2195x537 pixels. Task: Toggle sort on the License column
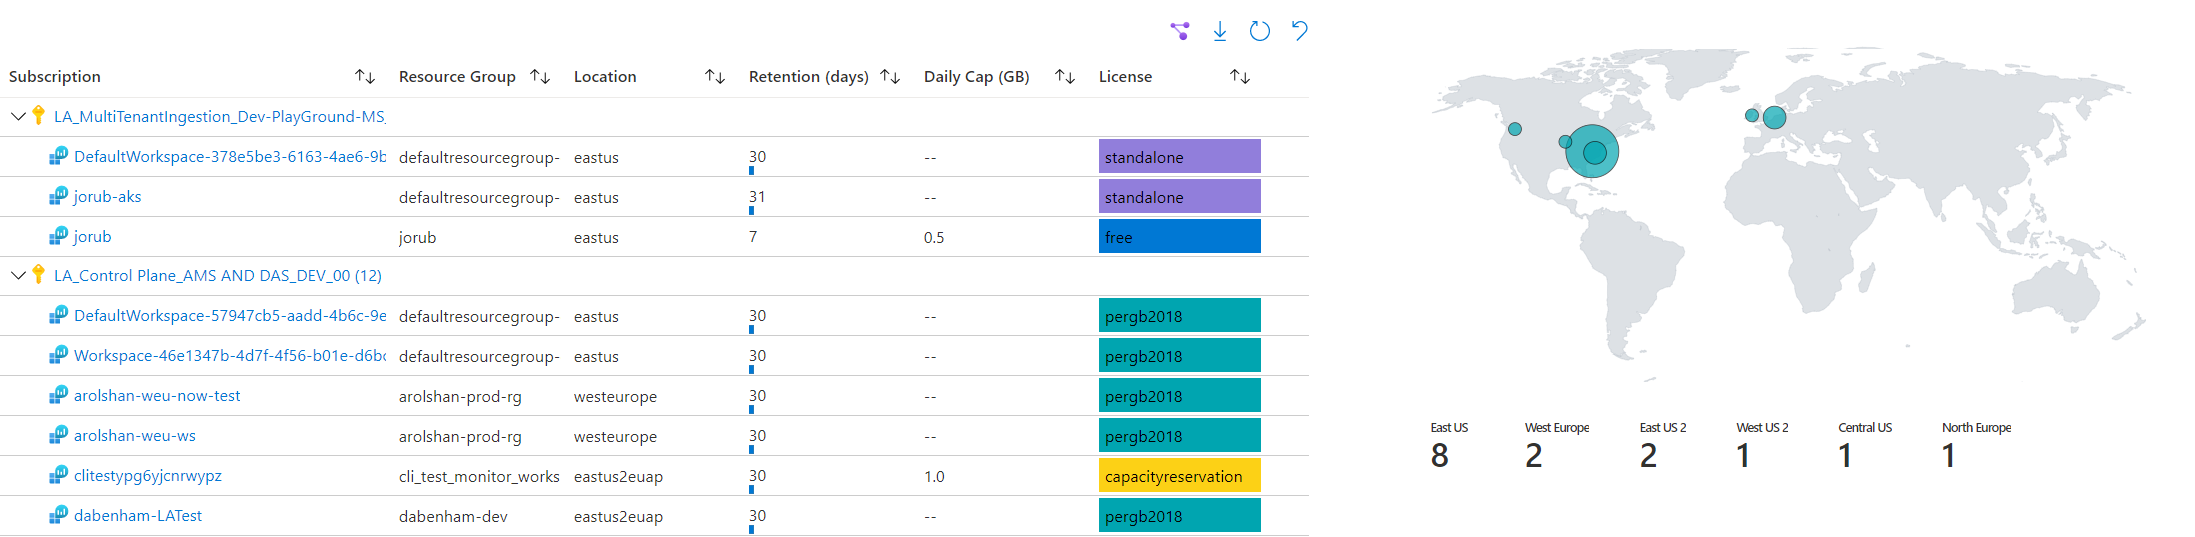1240,76
